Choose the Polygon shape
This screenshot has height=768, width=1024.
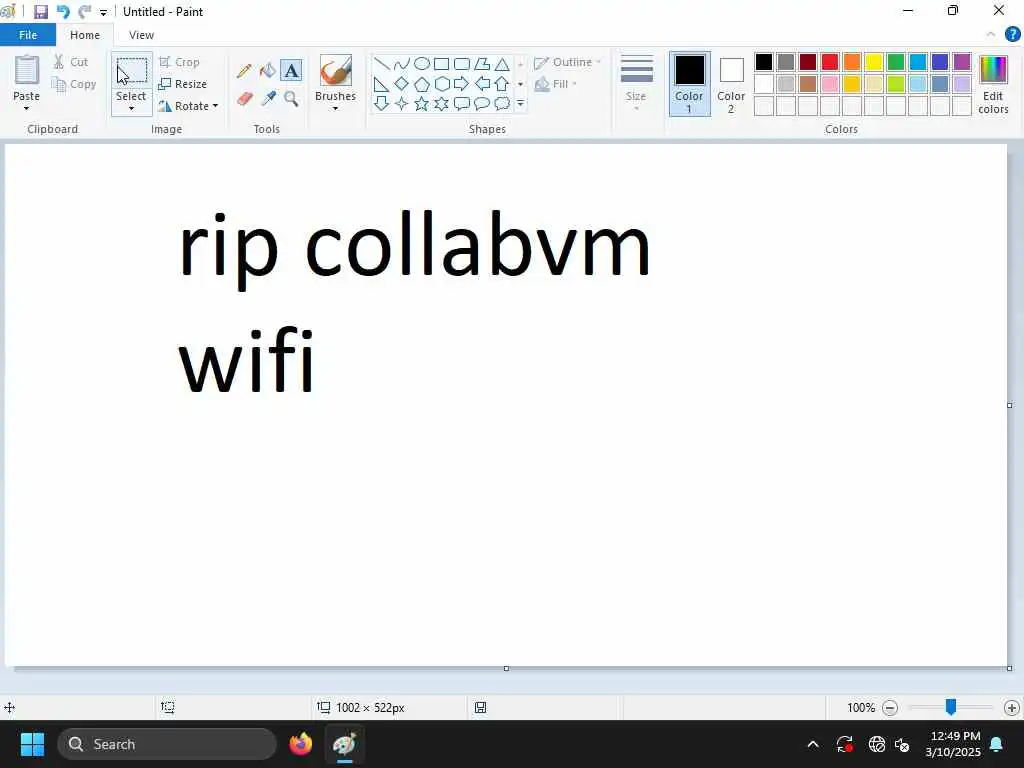482,63
